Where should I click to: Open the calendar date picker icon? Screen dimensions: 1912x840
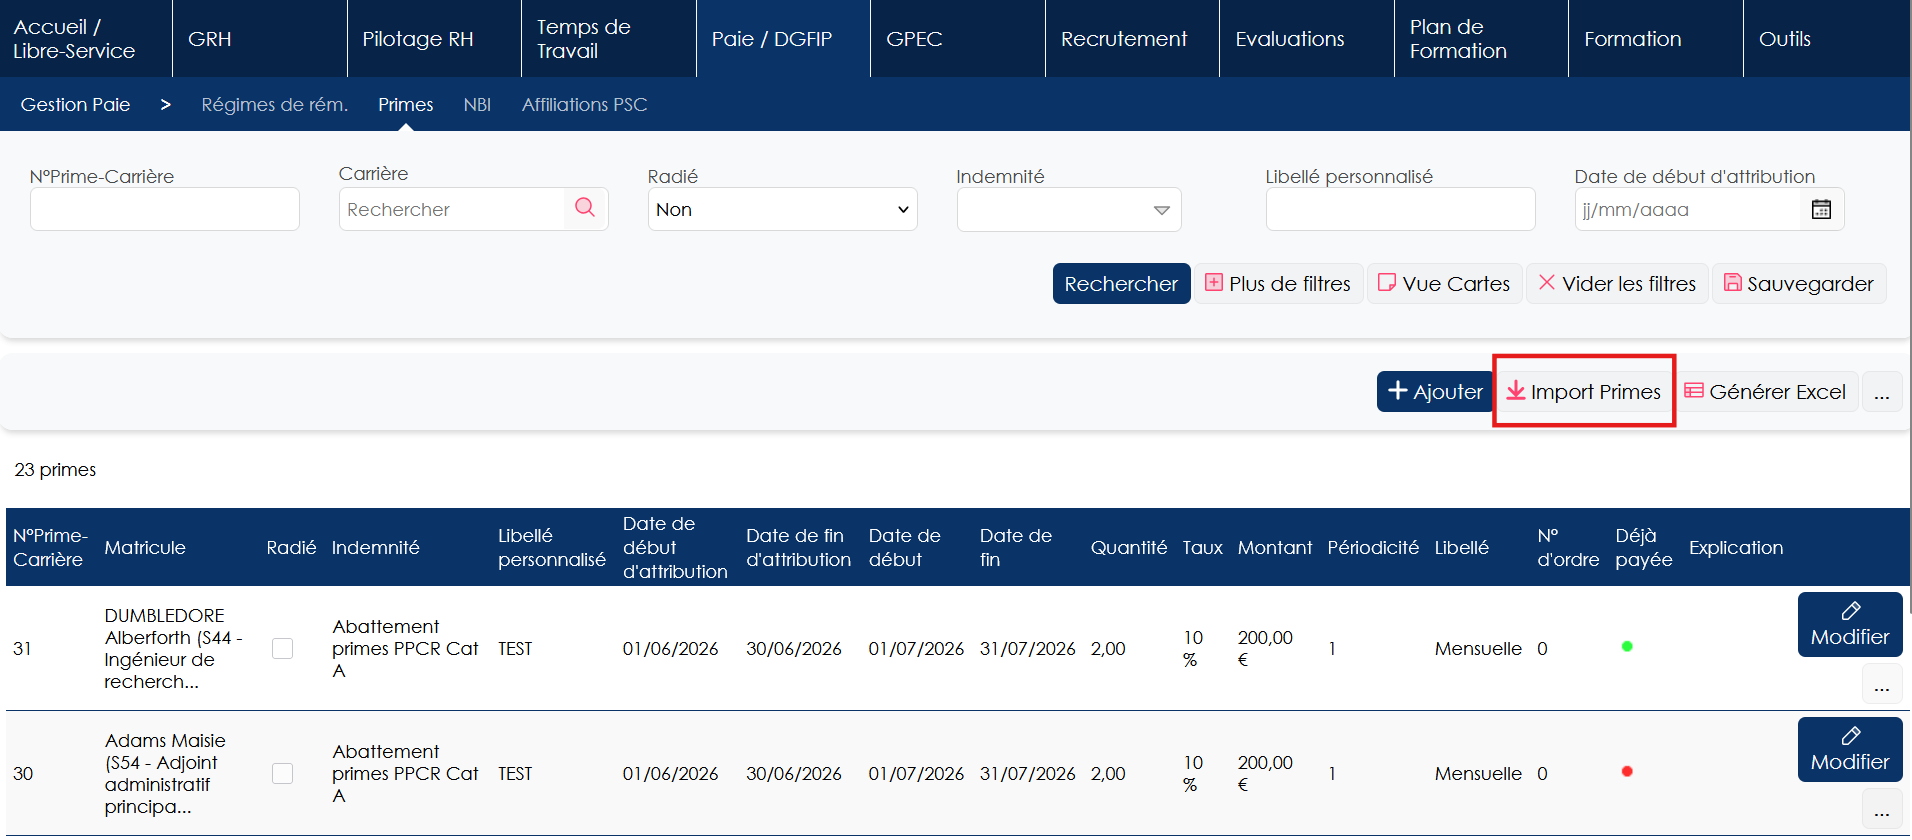(1821, 209)
